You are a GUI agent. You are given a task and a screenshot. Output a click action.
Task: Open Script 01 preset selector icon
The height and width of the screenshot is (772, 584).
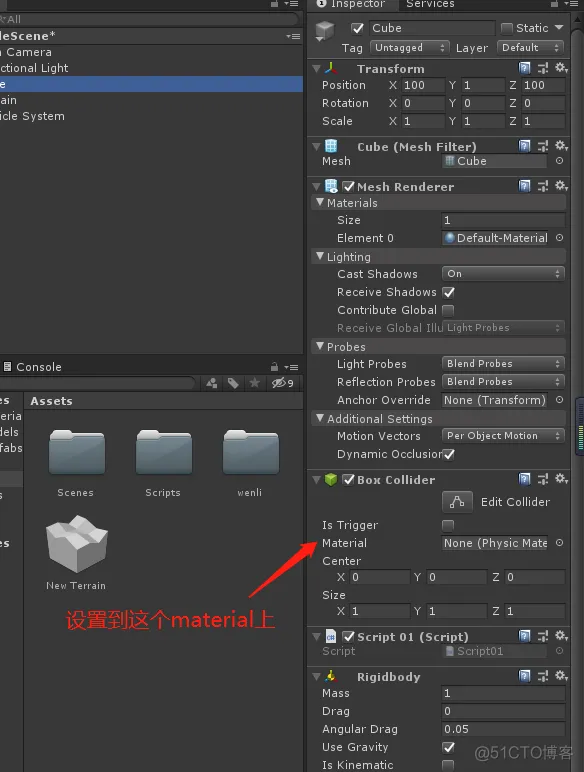click(x=543, y=636)
